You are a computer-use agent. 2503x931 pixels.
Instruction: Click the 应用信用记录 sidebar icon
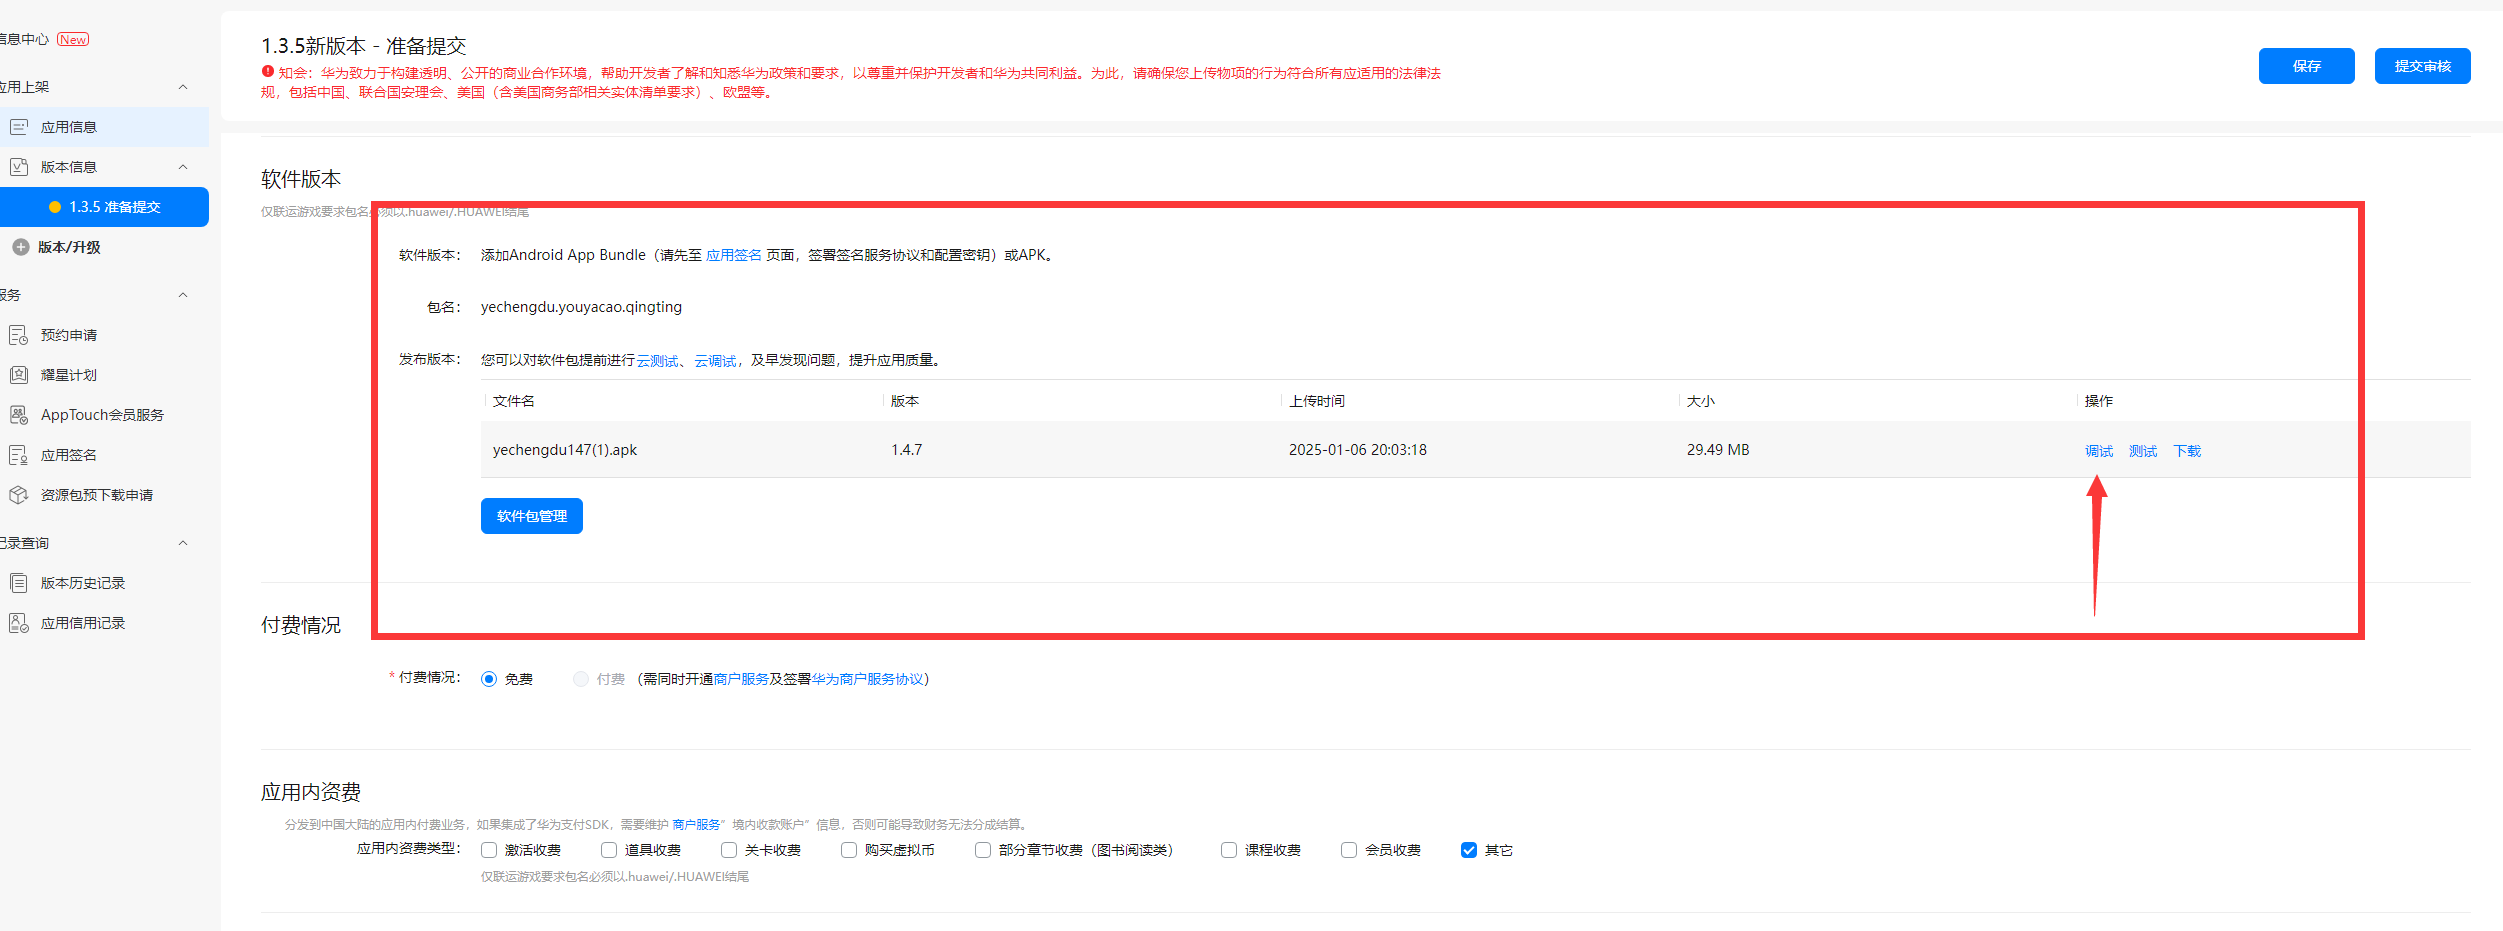coord(19,623)
